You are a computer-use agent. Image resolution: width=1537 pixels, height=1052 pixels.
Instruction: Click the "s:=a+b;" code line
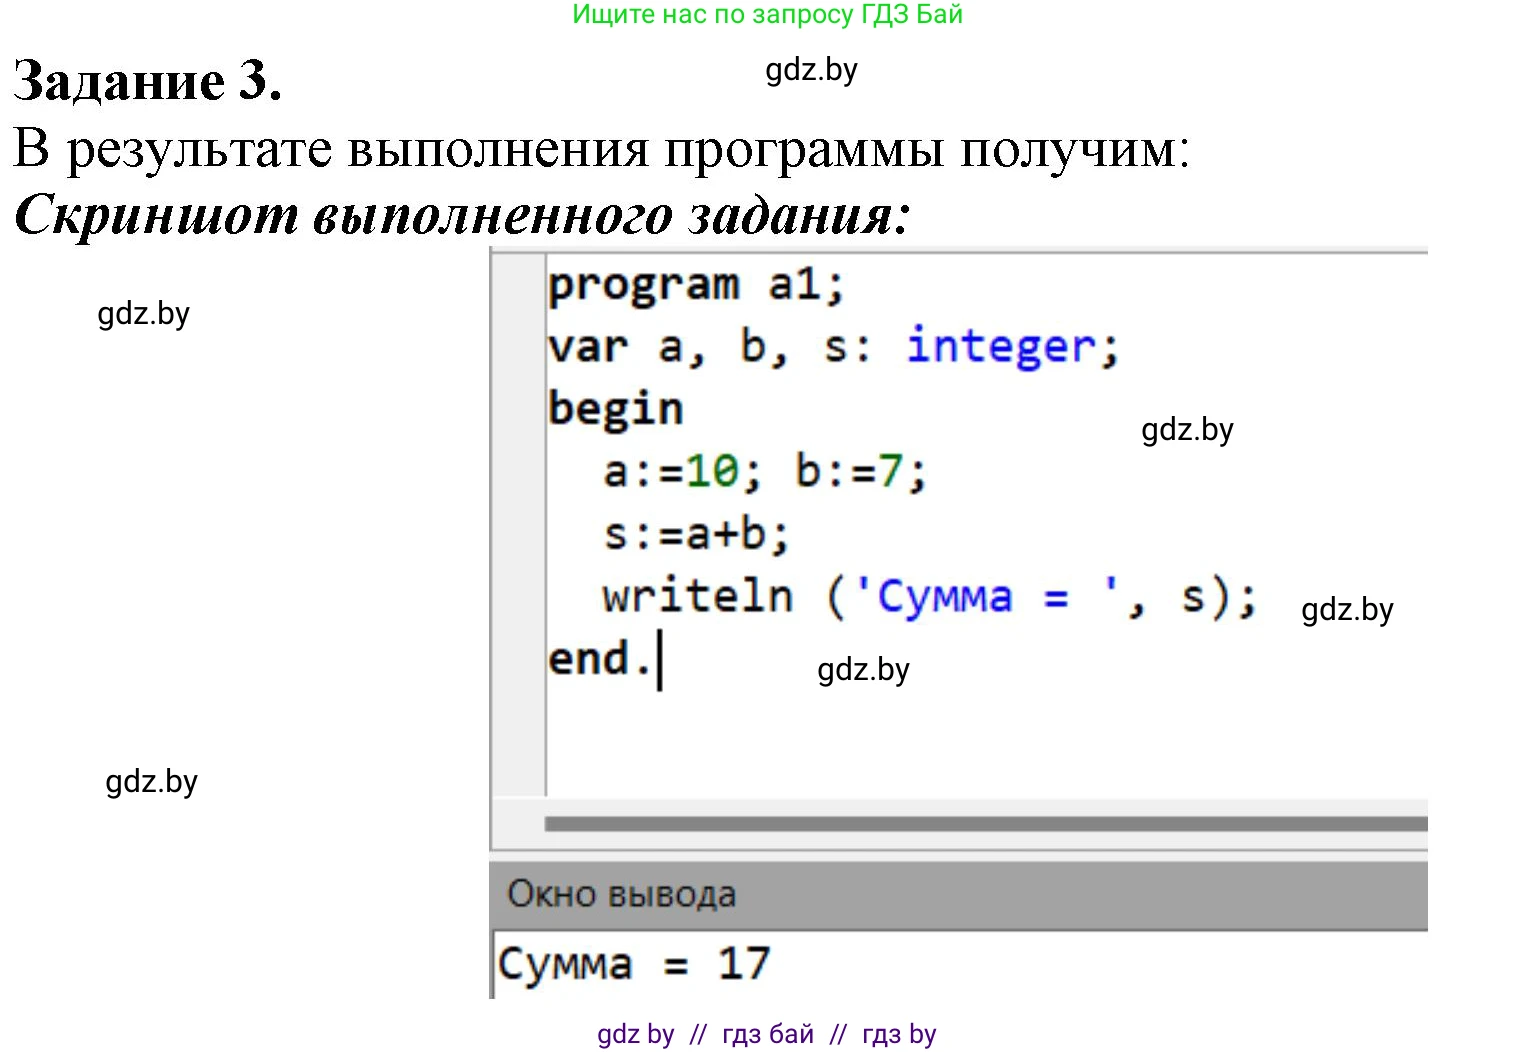(696, 535)
